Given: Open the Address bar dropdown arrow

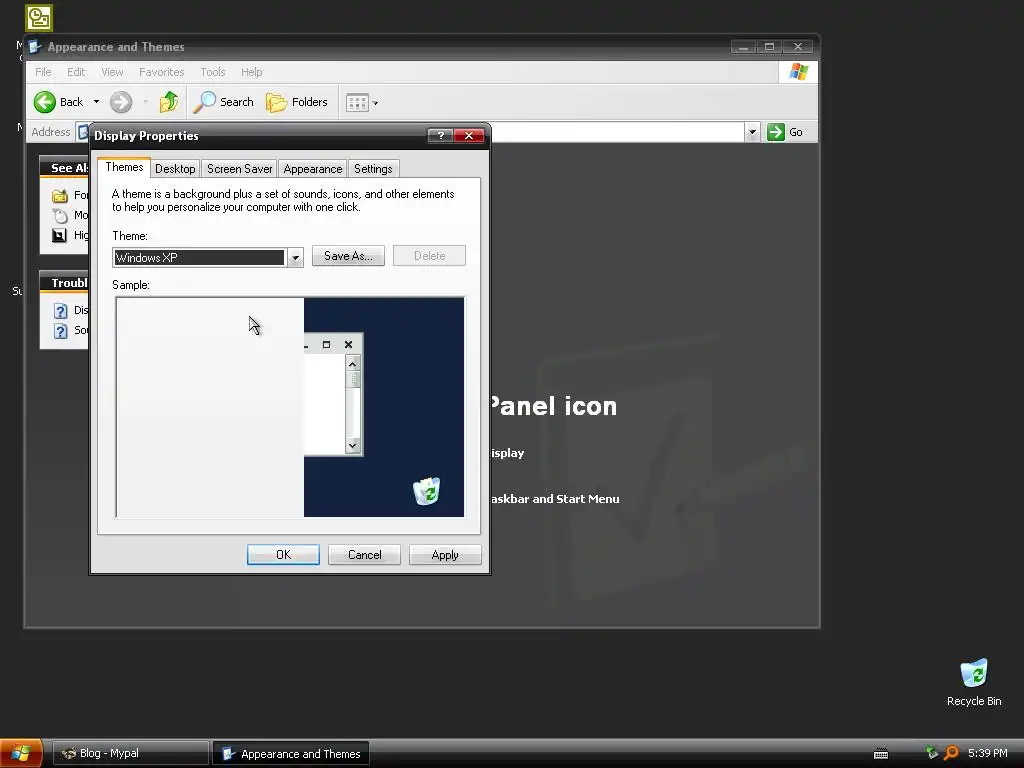Looking at the screenshot, I should [752, 132].
